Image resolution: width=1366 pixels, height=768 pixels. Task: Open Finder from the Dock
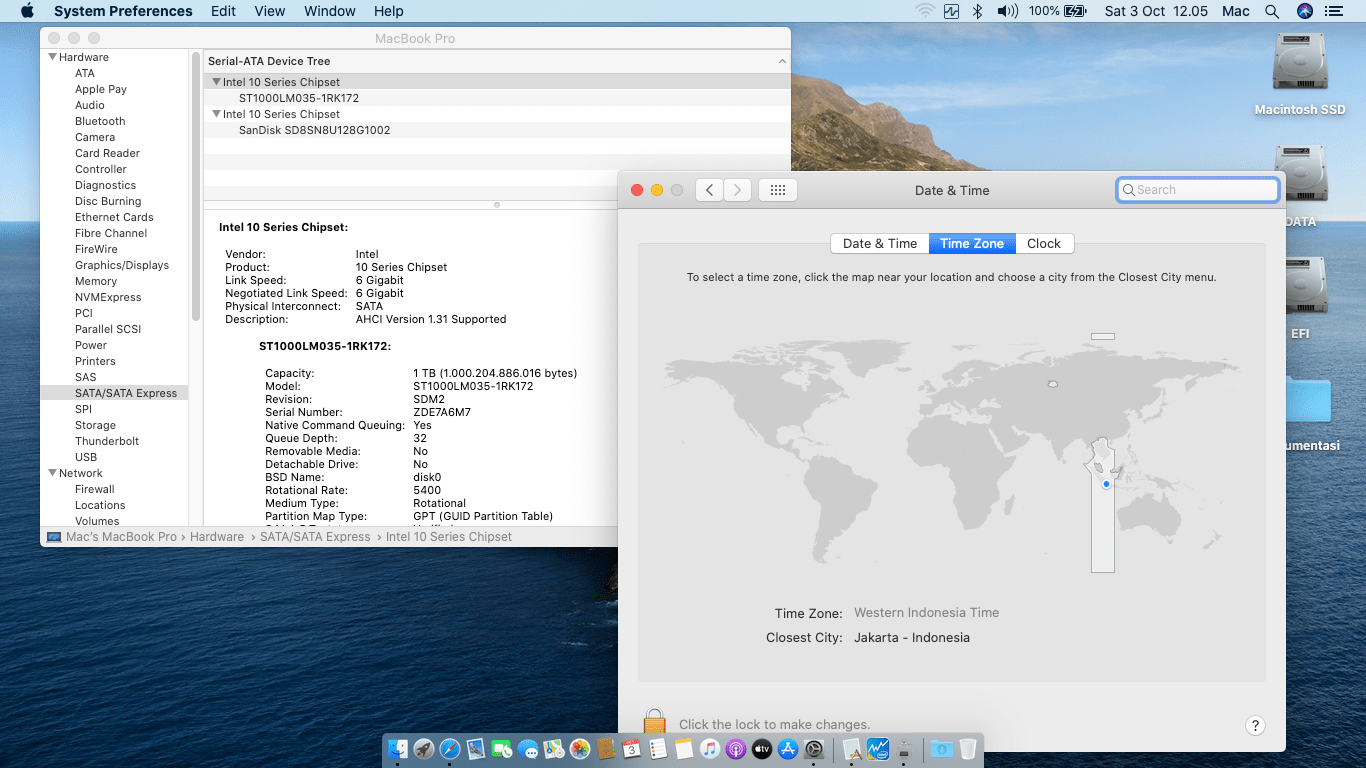pos(398,748)
